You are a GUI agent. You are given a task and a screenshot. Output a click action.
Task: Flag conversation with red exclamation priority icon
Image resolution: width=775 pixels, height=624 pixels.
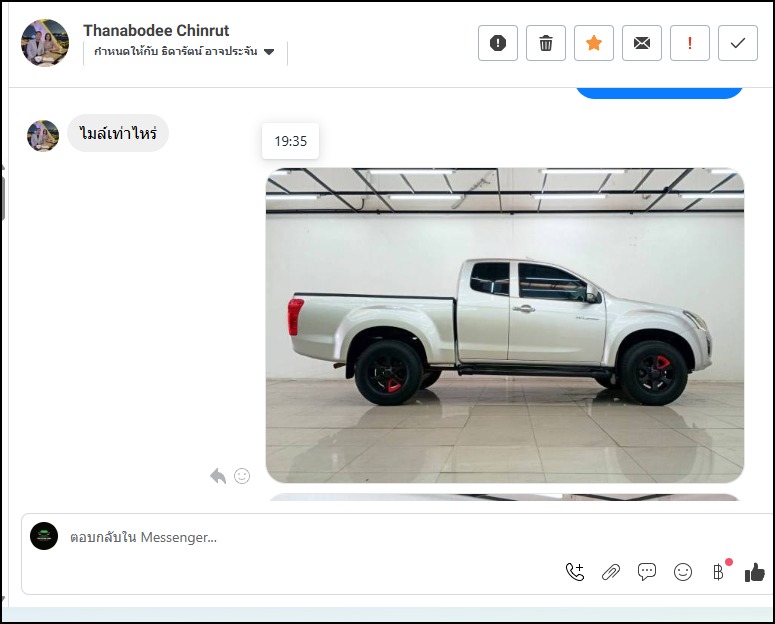tap(689, 43)
